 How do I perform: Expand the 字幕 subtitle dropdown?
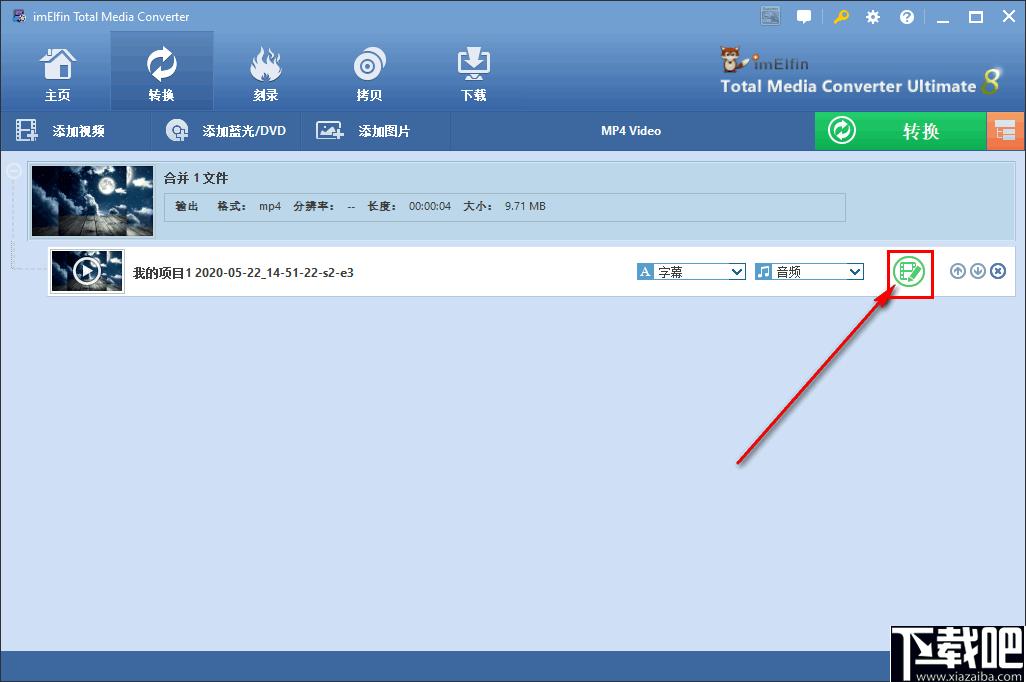tap(737, 271)
